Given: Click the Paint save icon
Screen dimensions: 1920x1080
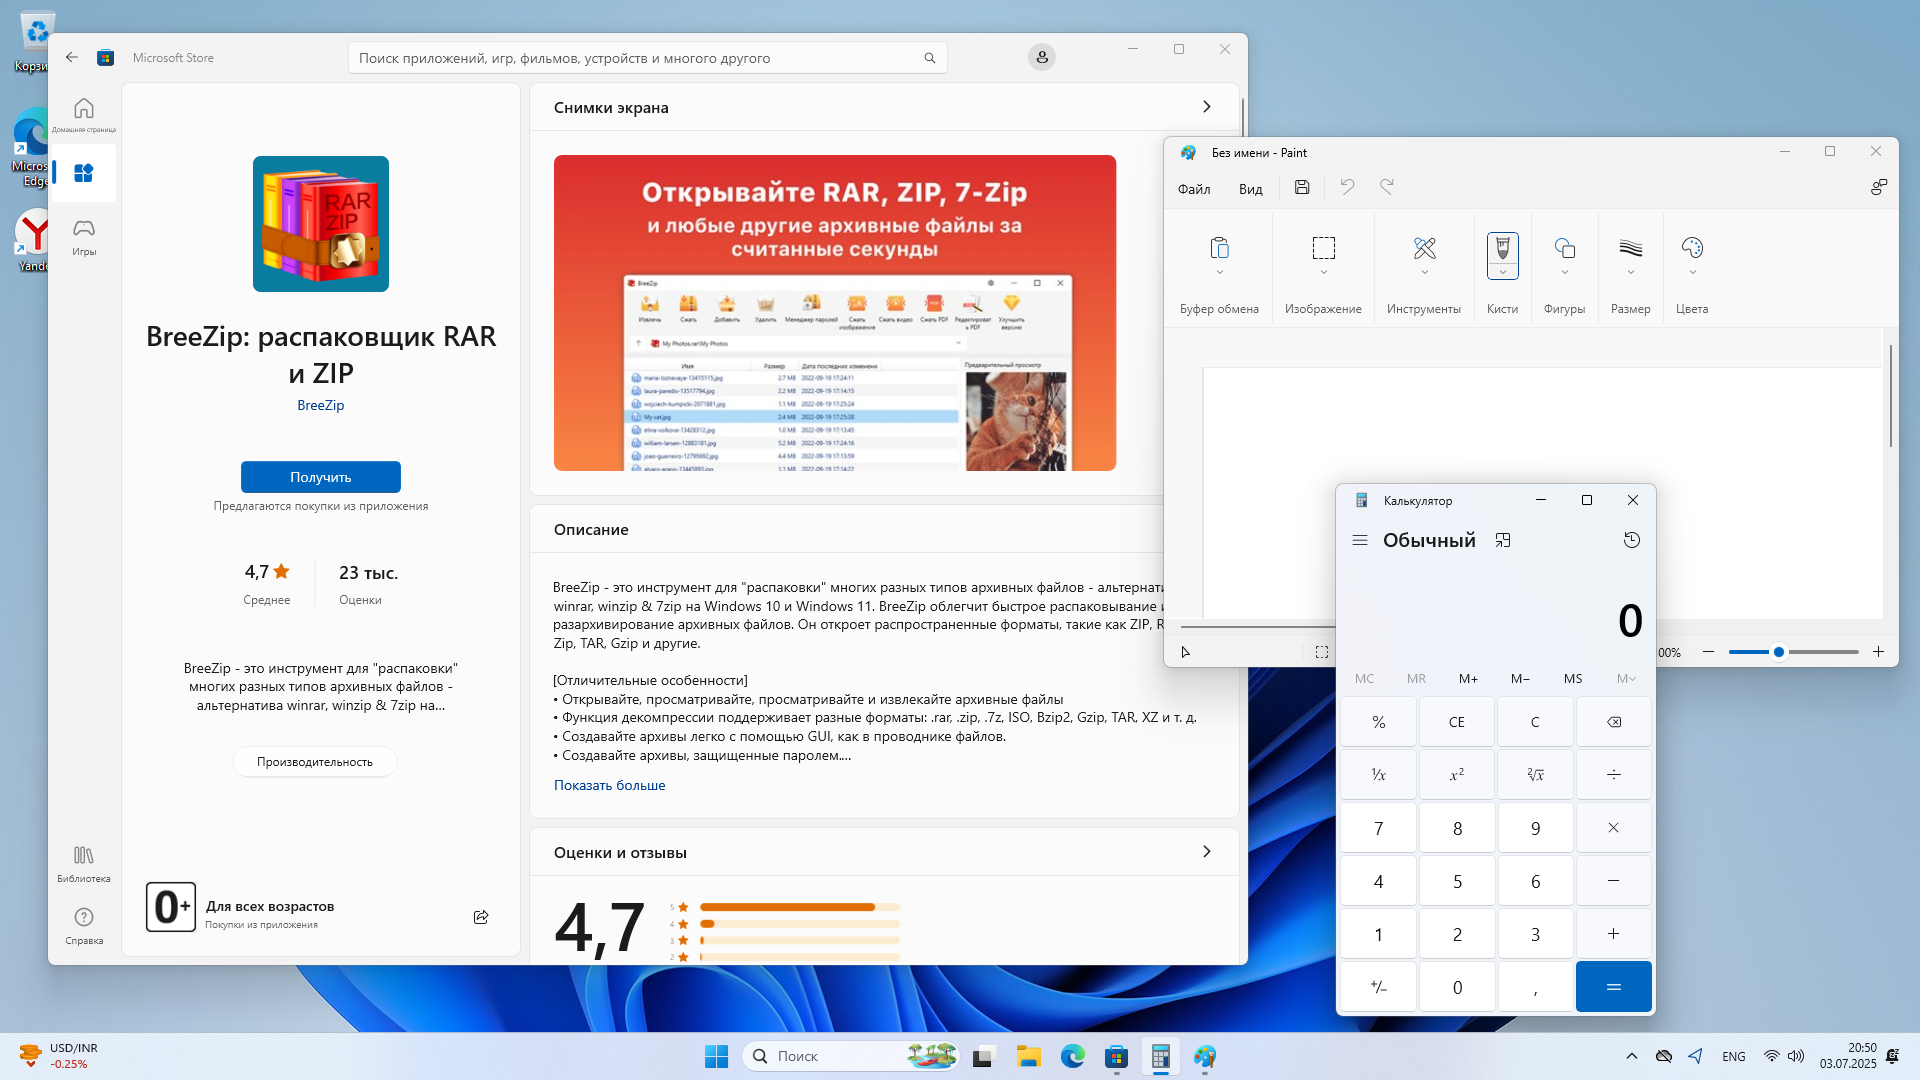Looking at the screenshot, I should pyautogui.click(x=1302, y=187).
